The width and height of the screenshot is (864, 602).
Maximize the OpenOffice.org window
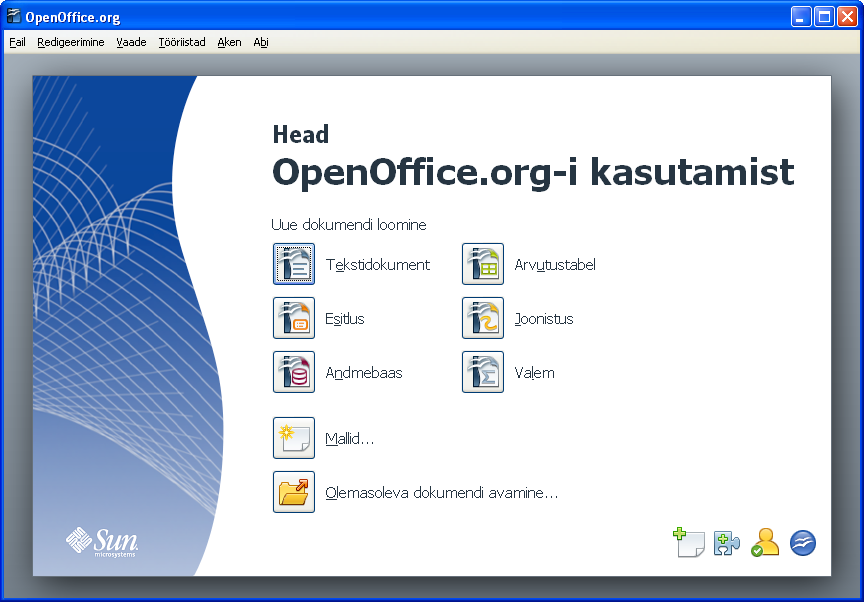pos(824,17)
